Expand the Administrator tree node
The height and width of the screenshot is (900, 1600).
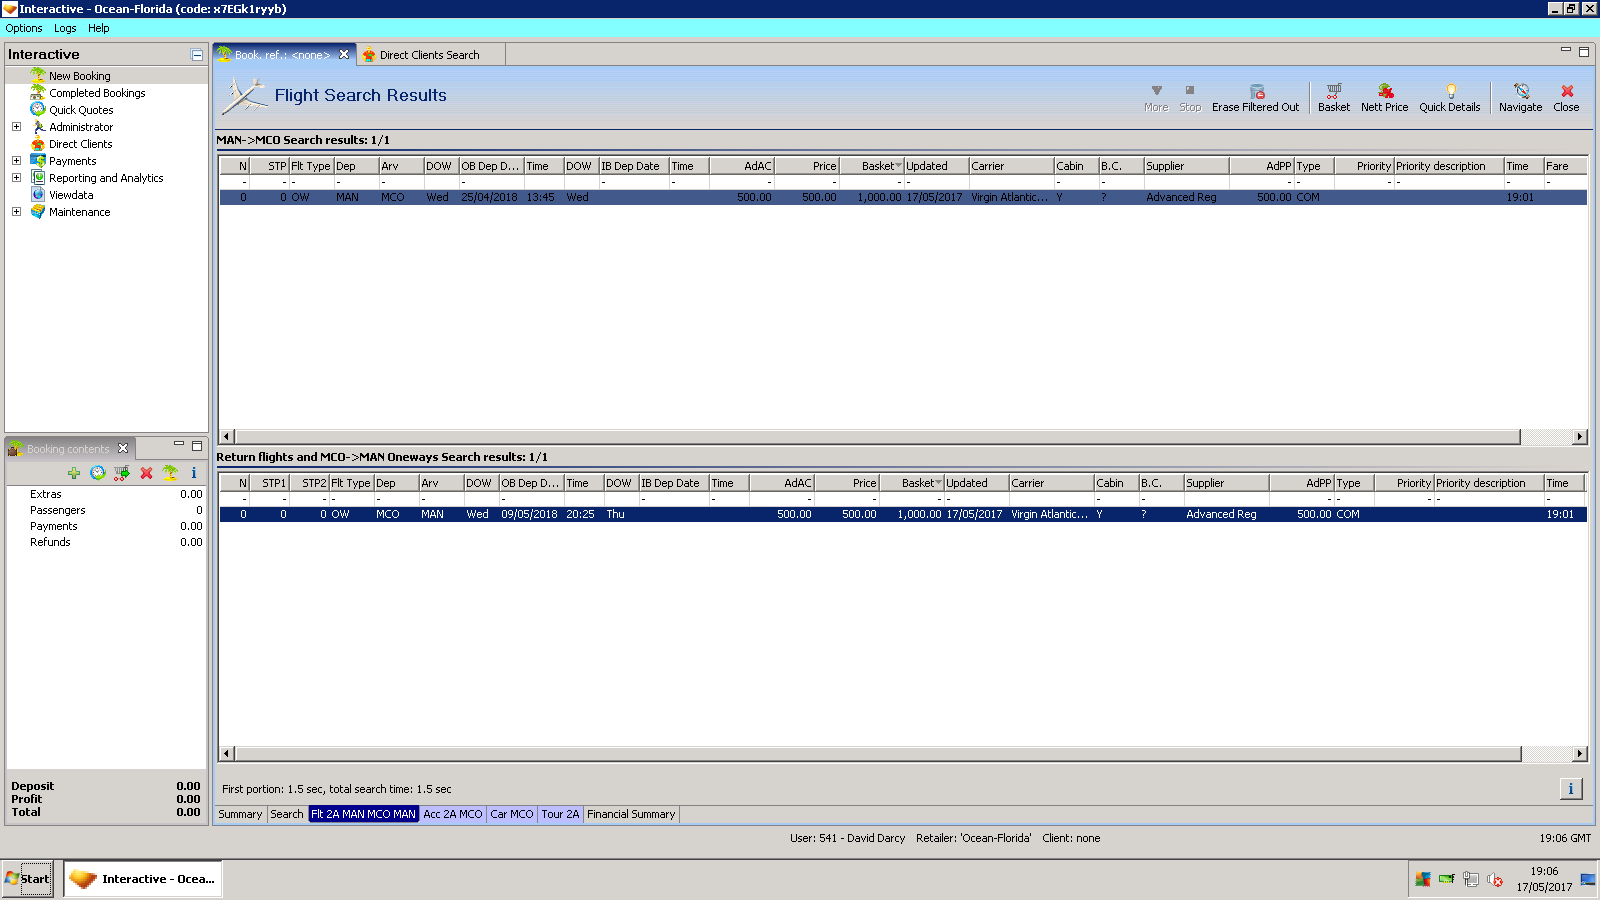coord(16,127)
